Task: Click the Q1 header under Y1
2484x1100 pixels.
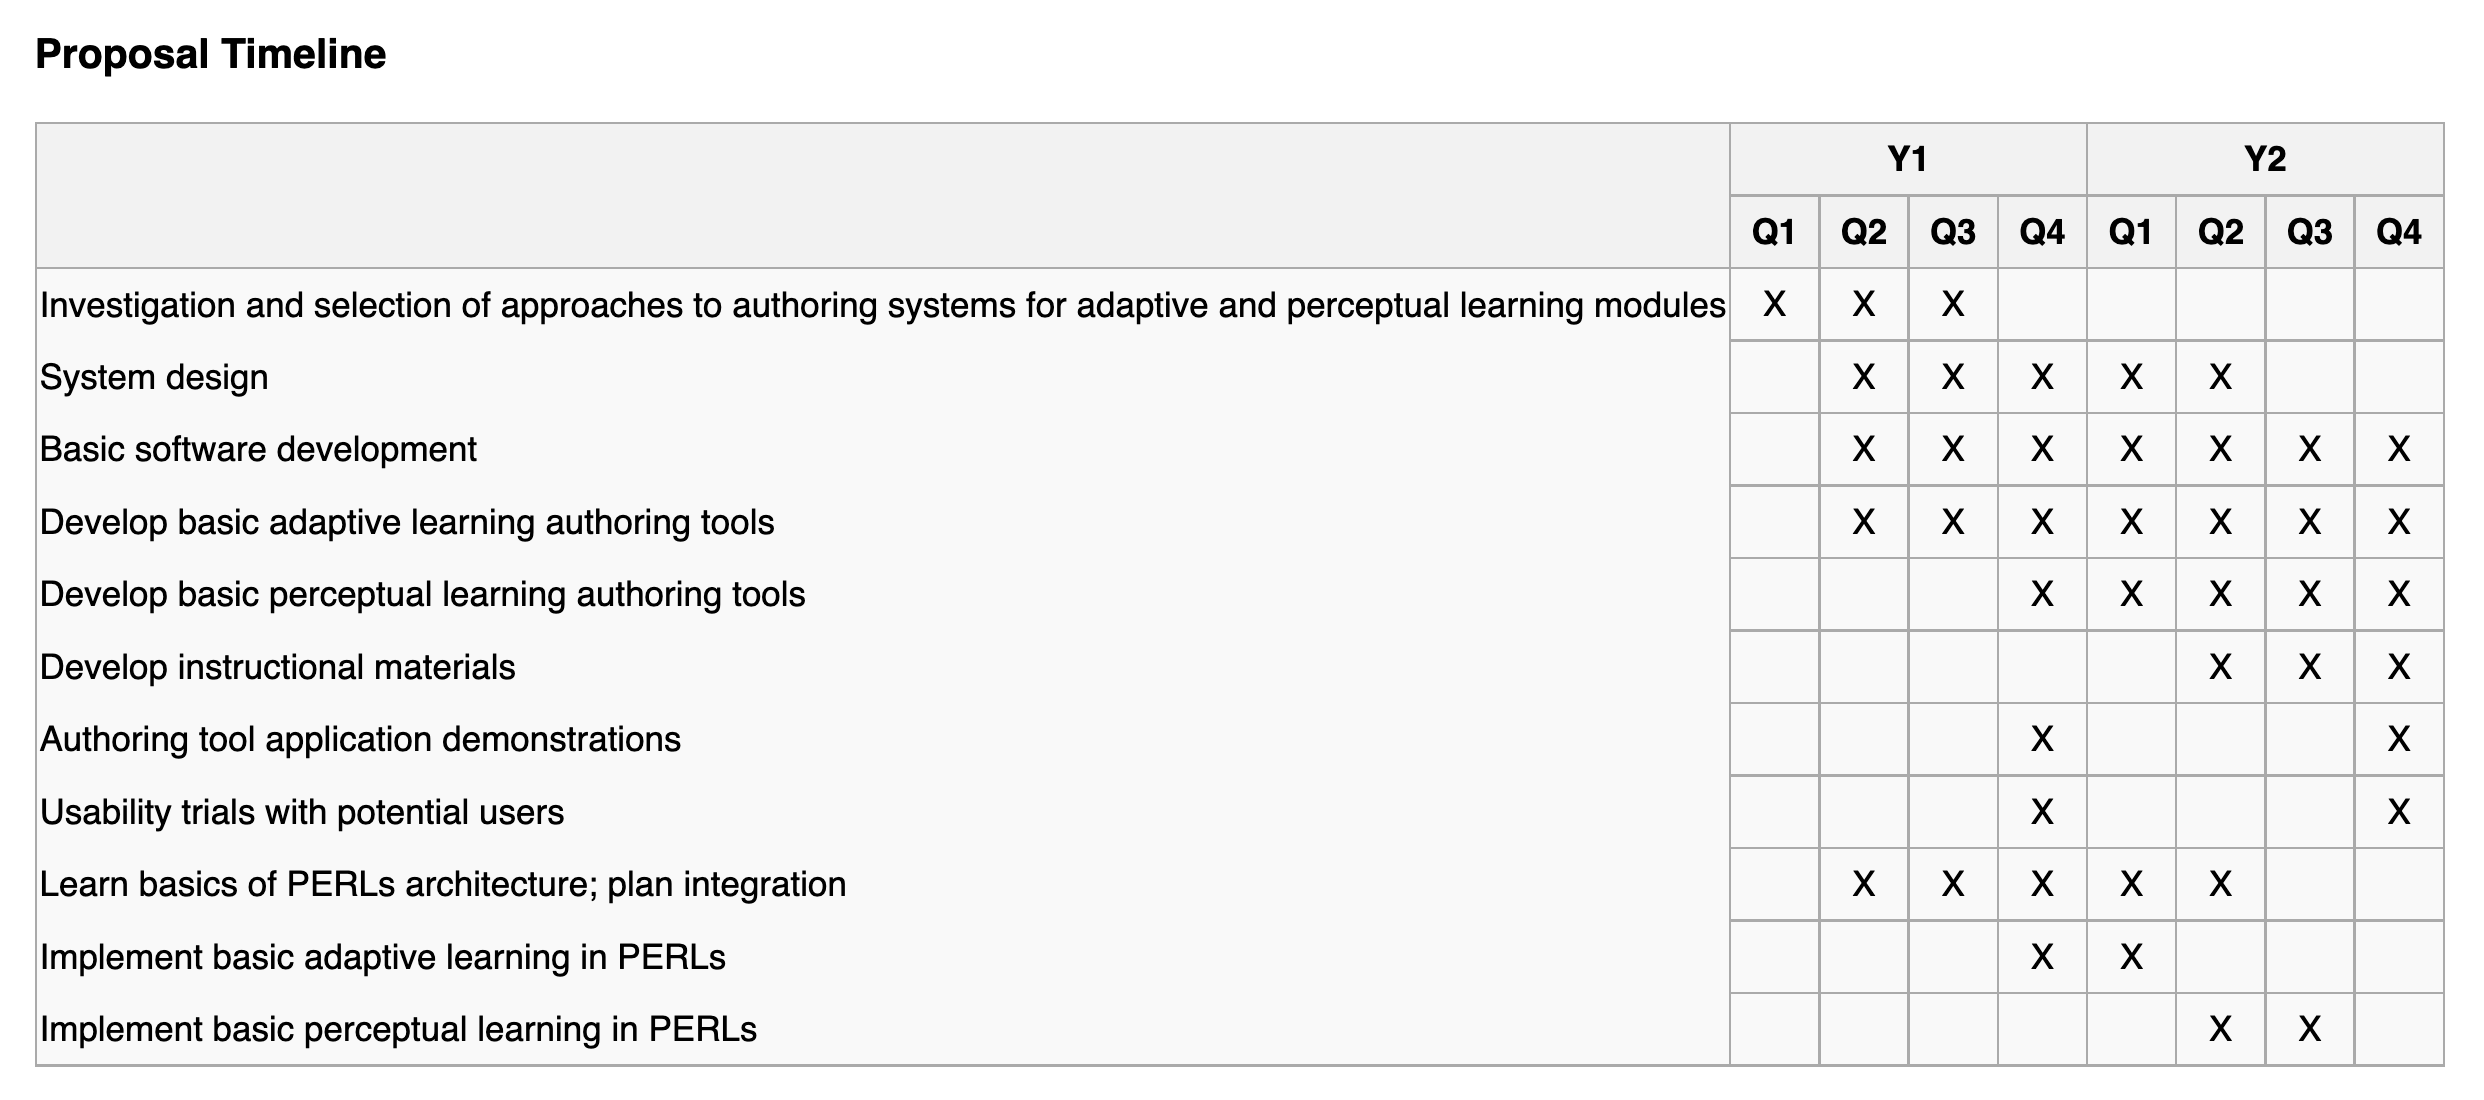Action: [x=1774, y=232]
